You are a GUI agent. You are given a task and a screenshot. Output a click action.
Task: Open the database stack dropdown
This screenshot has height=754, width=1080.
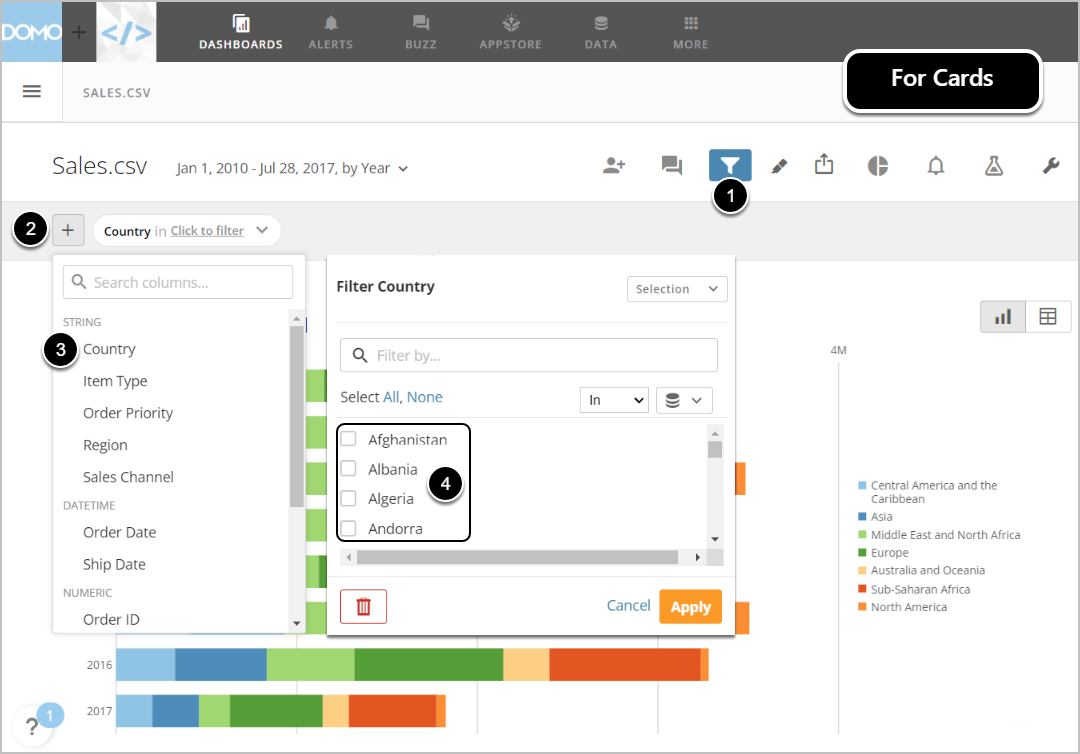pyautogui.click(x=684, y=400)
